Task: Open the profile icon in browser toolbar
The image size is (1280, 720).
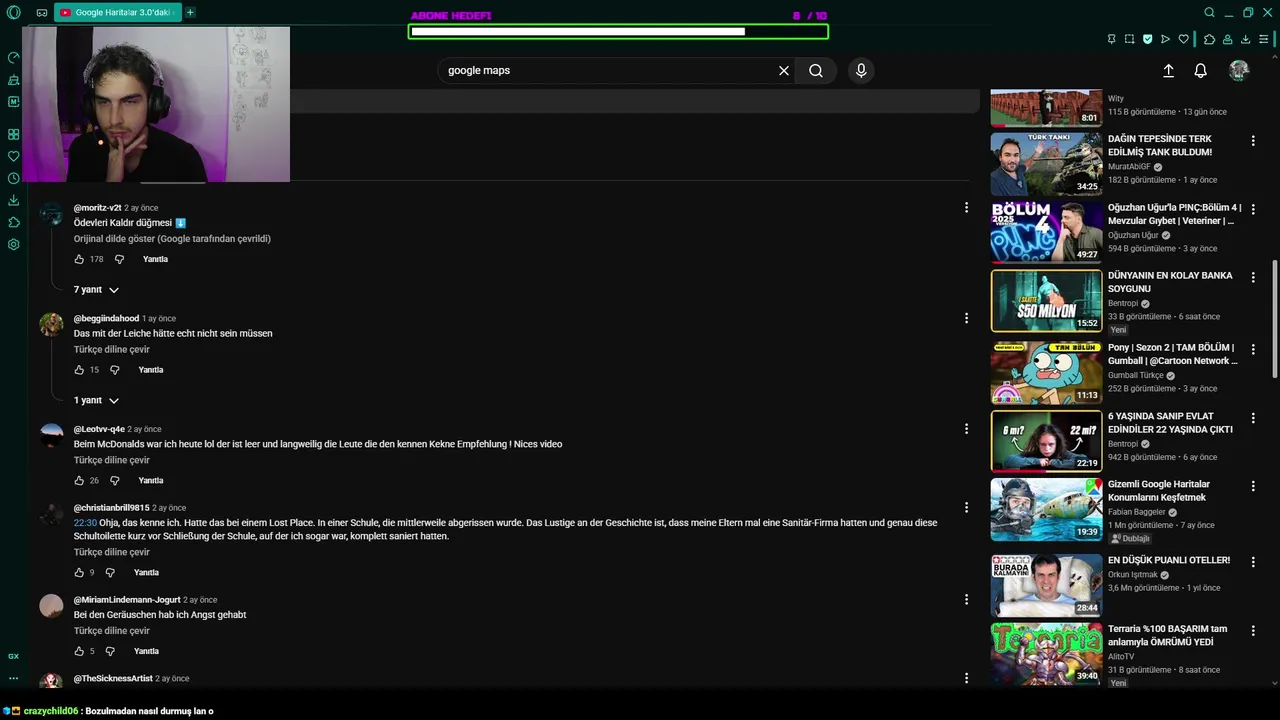Action: 1228,39
